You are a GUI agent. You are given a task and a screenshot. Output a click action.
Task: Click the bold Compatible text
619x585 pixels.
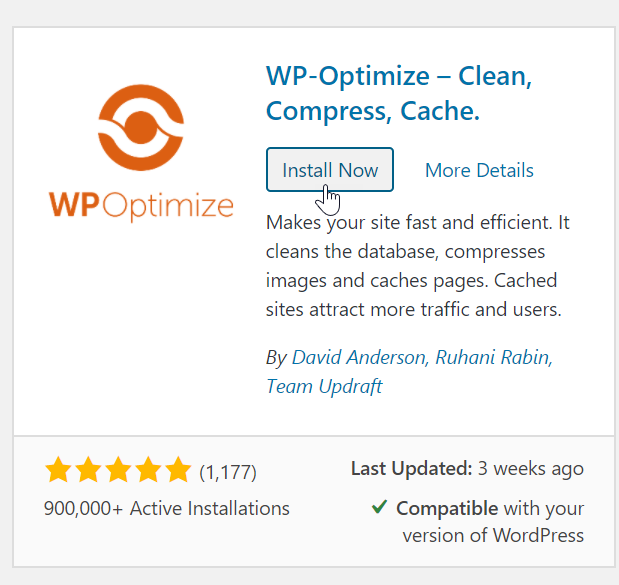tap(447, 508)
